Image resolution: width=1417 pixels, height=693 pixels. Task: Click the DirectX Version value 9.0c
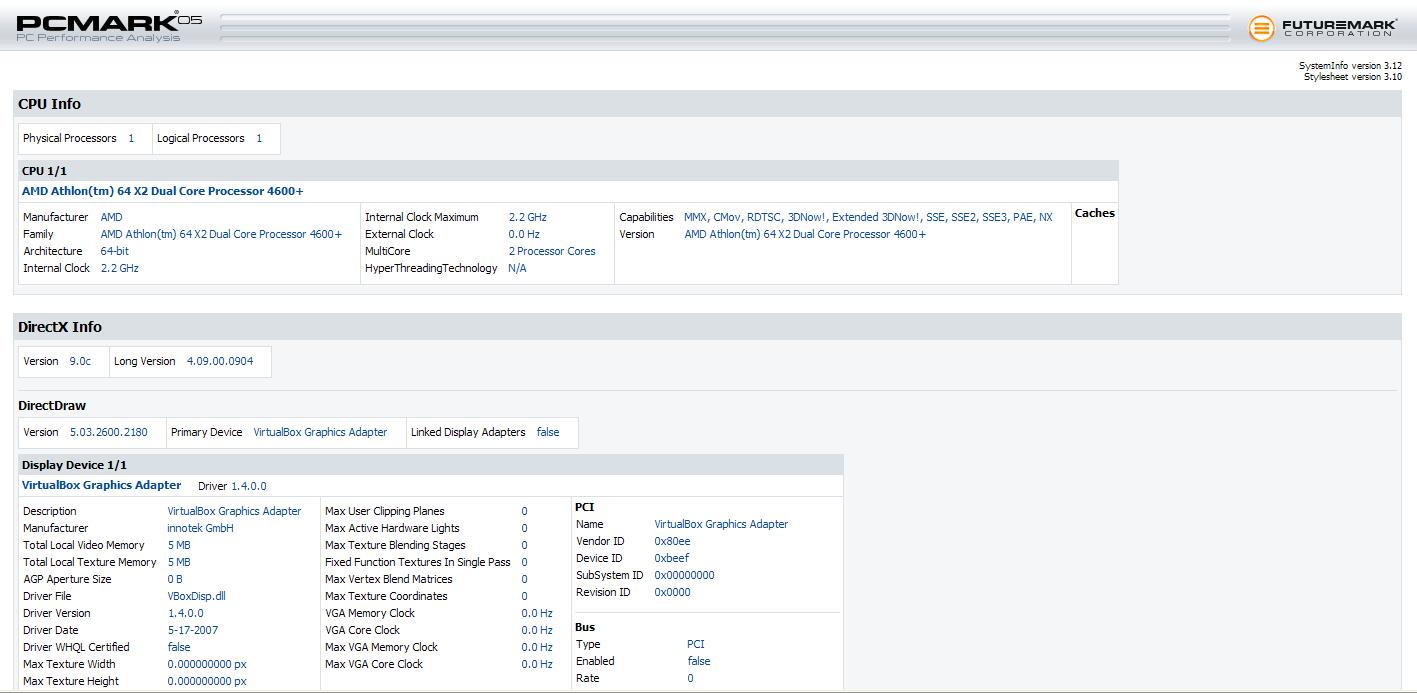(x=80, y=361)
